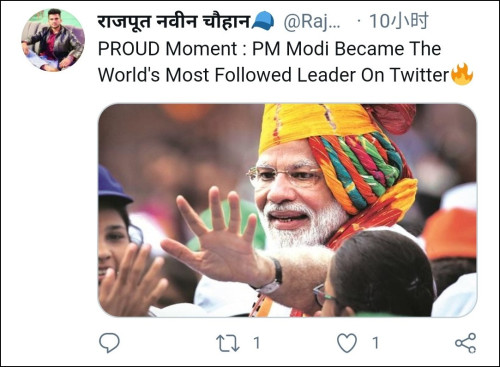500x367 pixels.
Task: Click the fire emoji after Twitter
Action: coord(462,74)
